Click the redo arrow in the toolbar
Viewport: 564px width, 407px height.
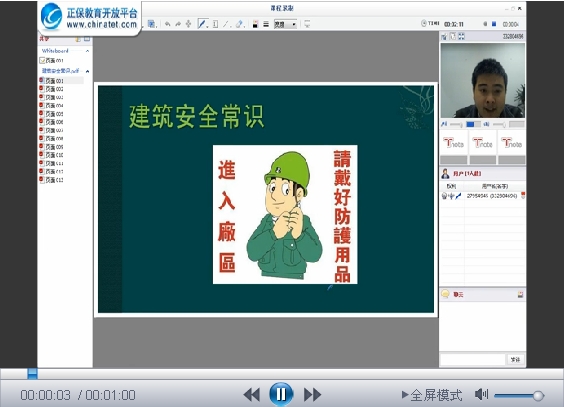178,24
